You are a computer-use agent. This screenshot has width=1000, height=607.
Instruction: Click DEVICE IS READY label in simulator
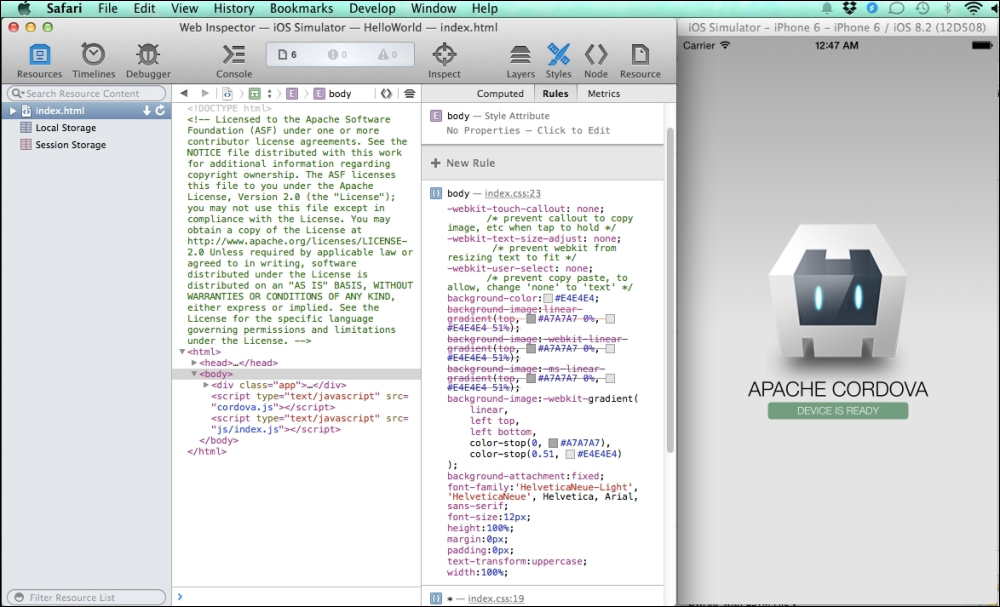tap(837, 411)
